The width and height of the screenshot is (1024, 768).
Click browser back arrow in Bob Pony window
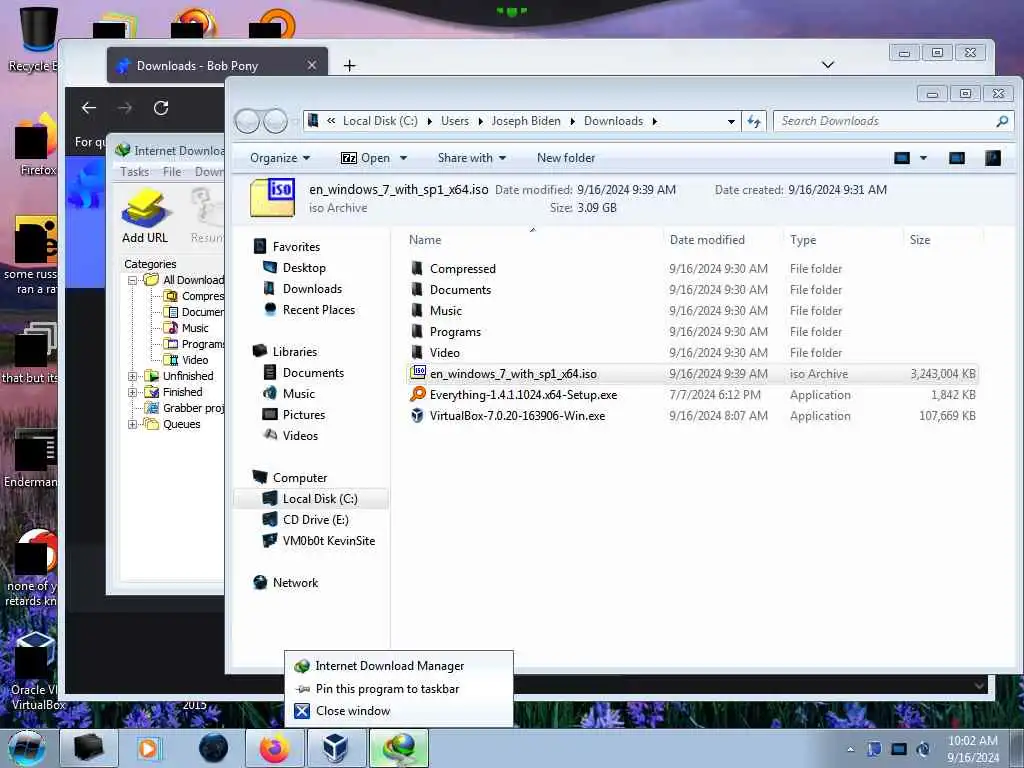pos(89,108)
